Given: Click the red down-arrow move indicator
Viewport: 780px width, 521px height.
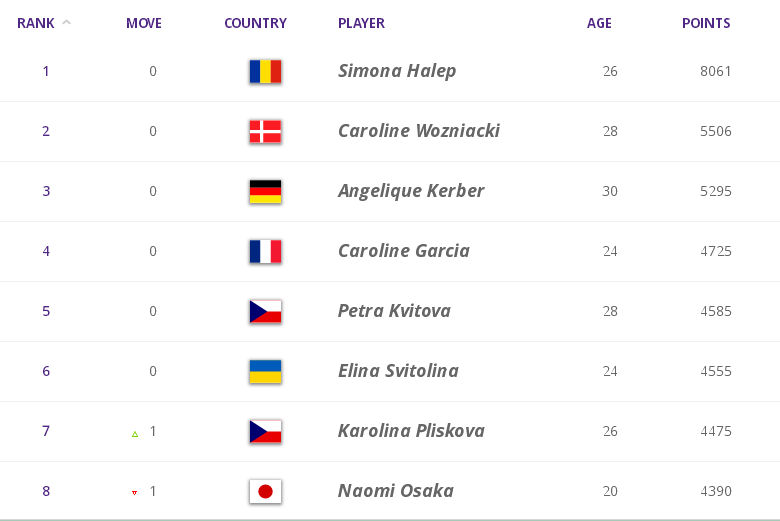Looking at the screenshot, I should 134,493.
